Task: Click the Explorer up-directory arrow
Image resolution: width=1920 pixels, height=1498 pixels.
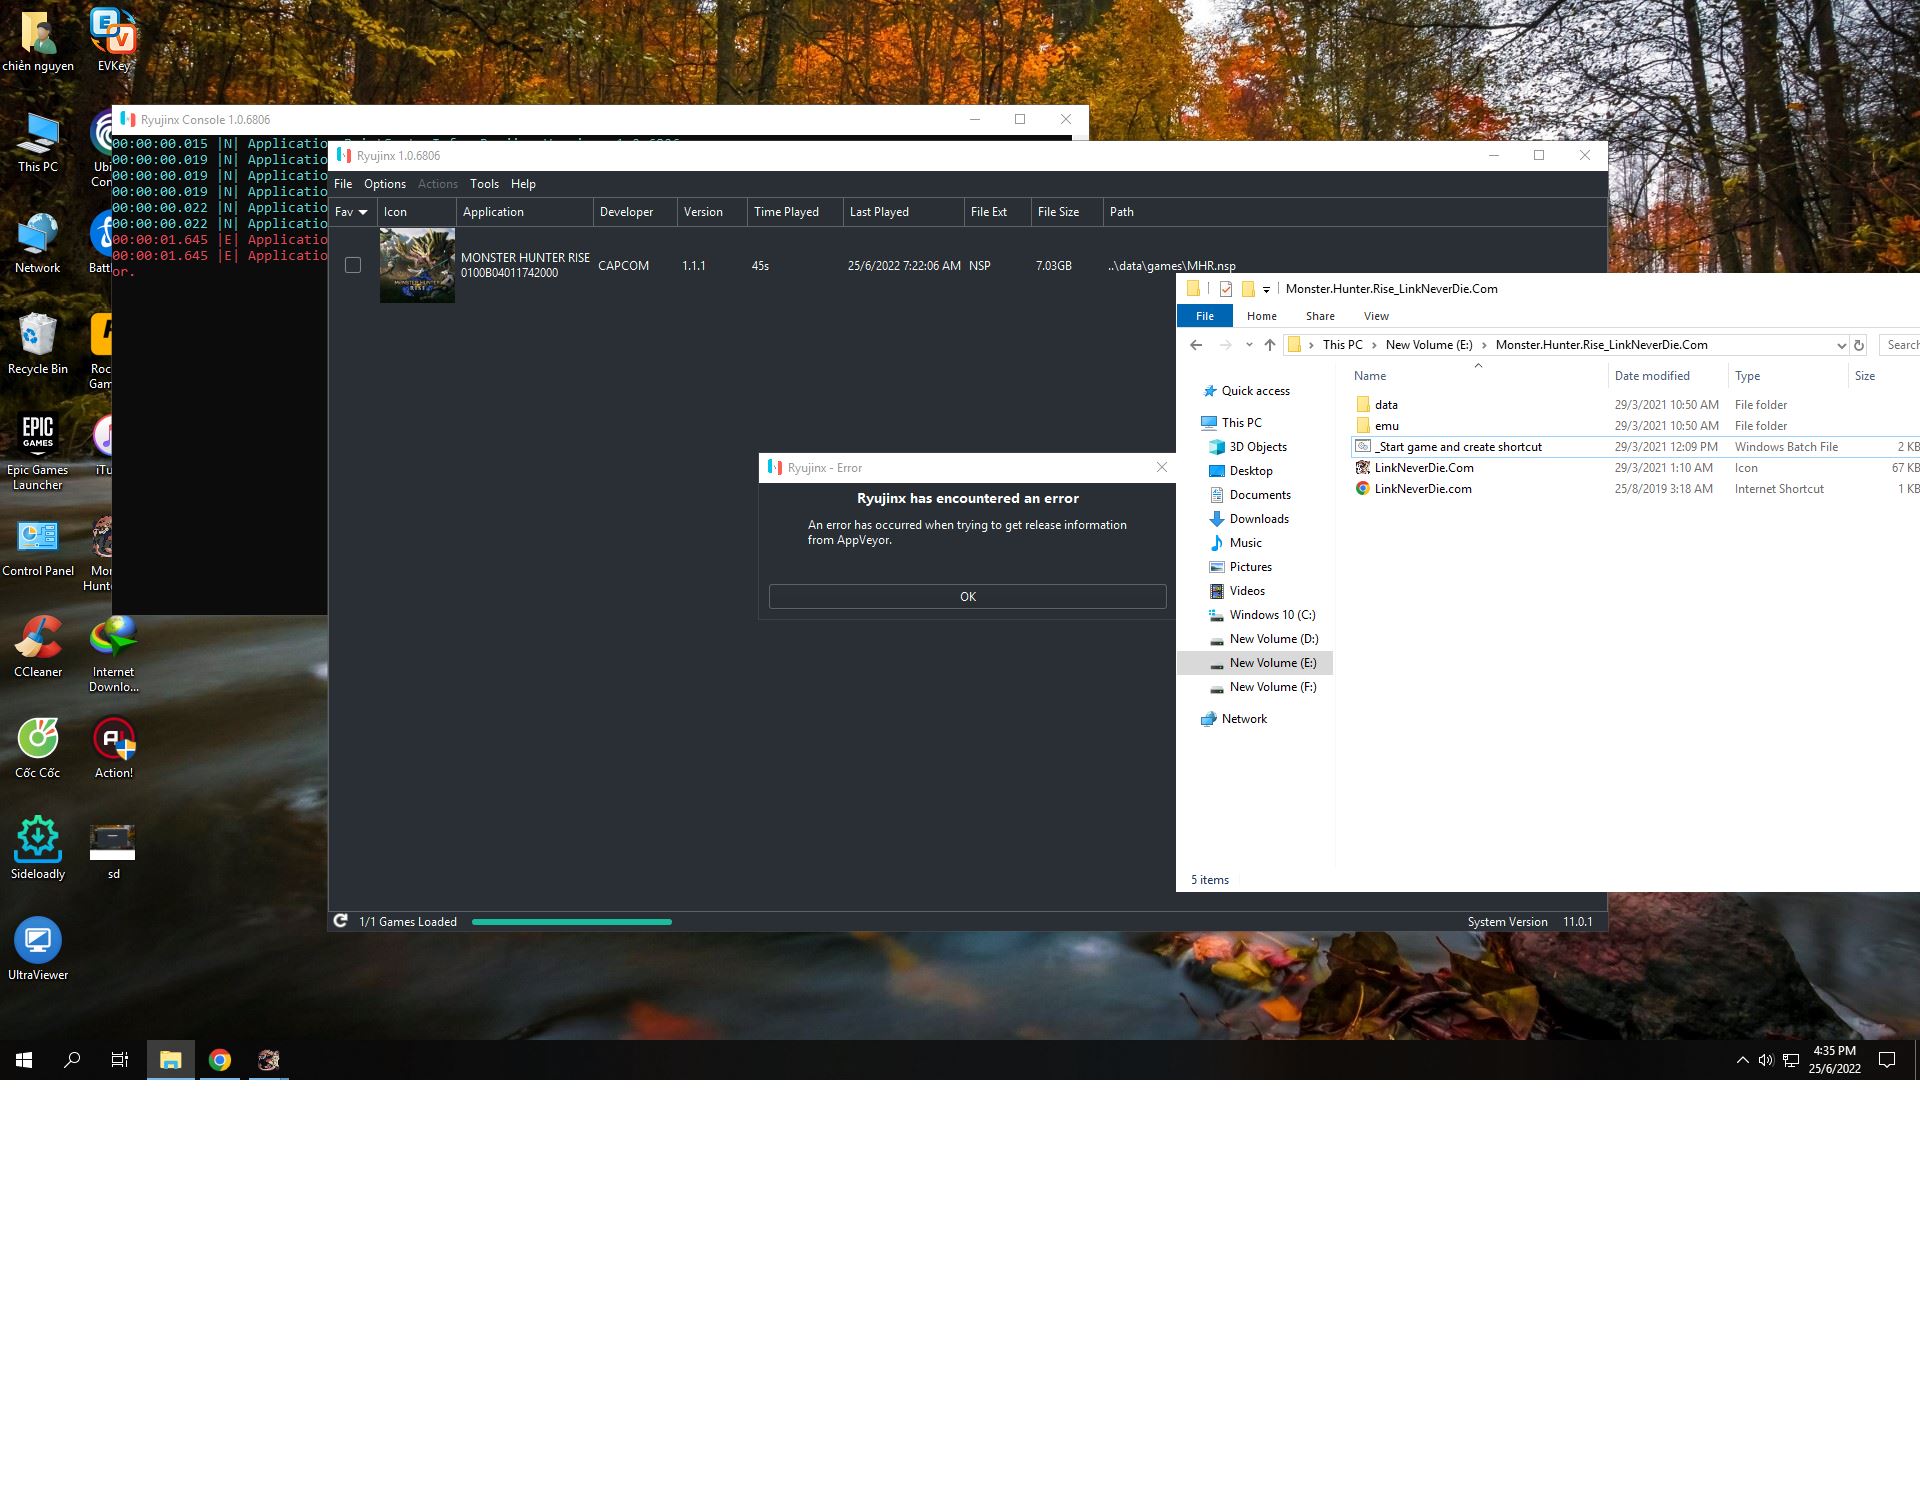Action: [1270, 345]
